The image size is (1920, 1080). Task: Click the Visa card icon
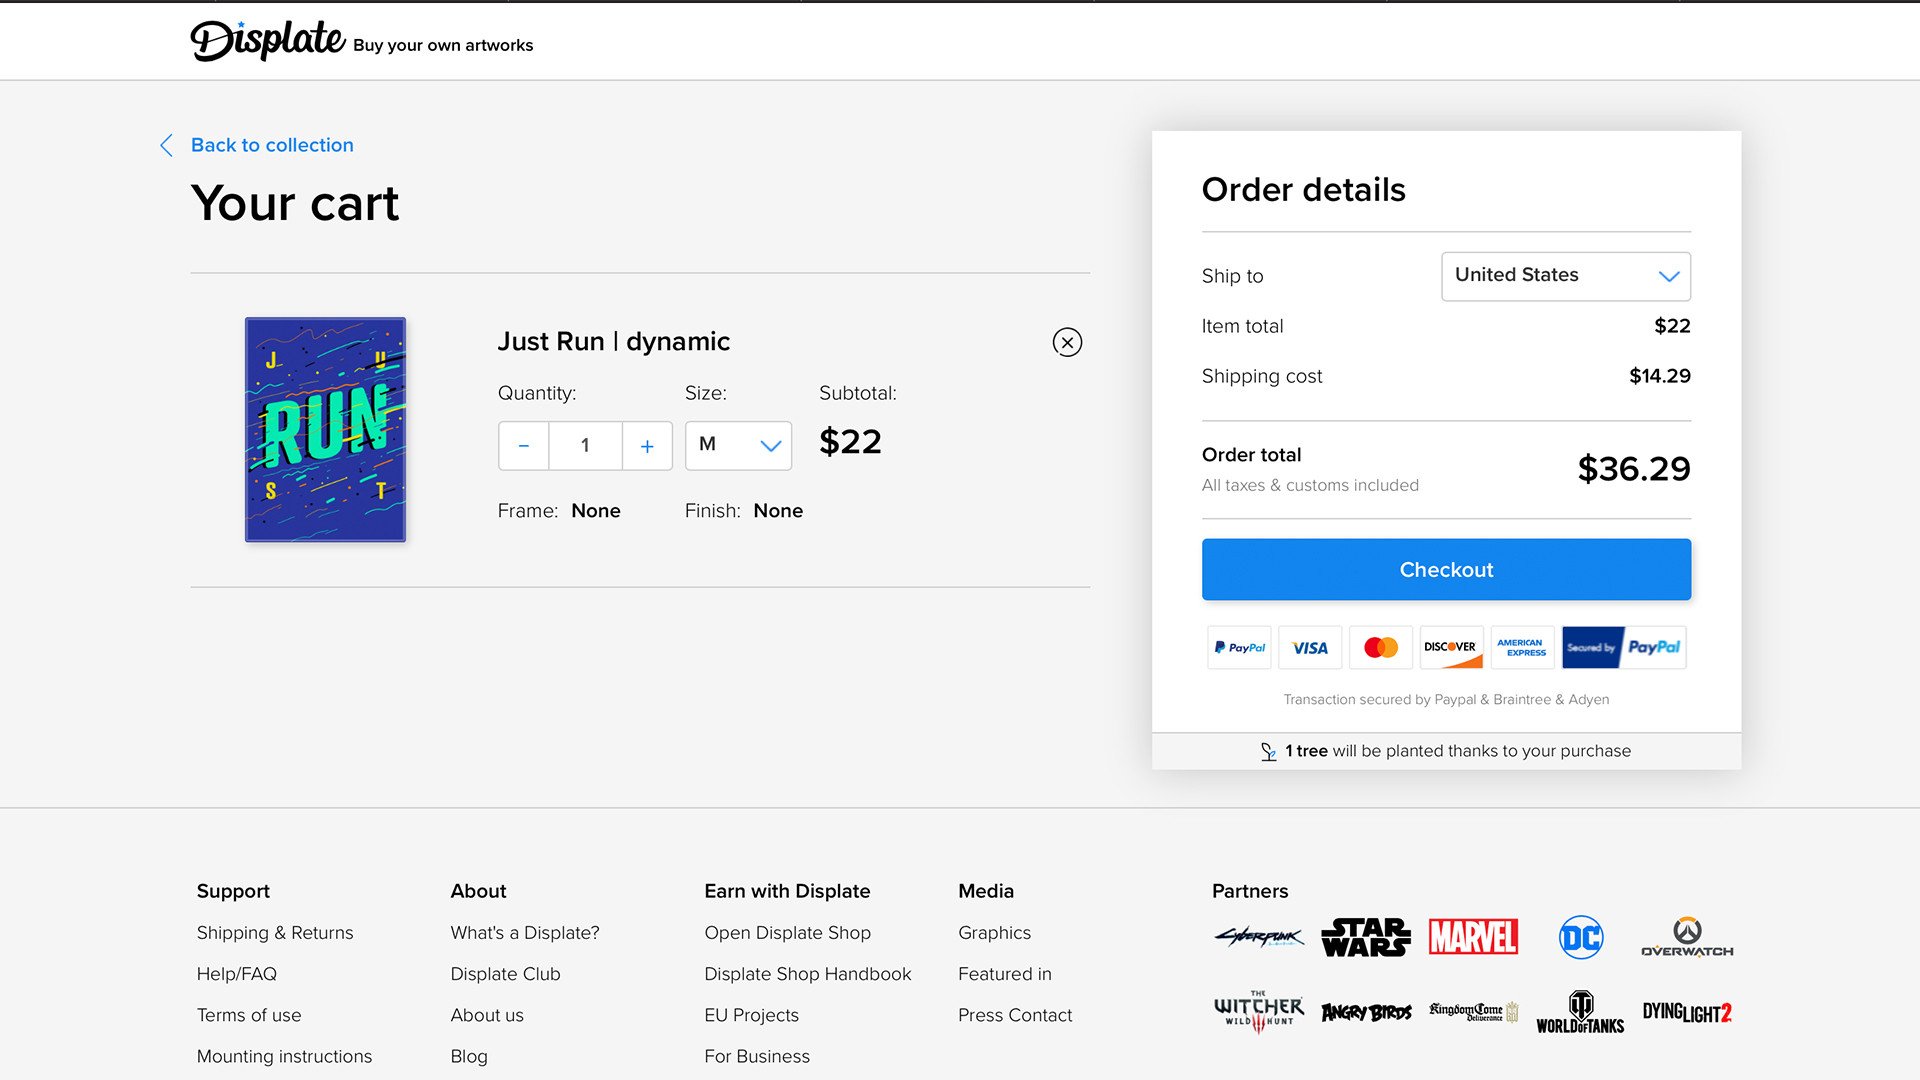1310,648
